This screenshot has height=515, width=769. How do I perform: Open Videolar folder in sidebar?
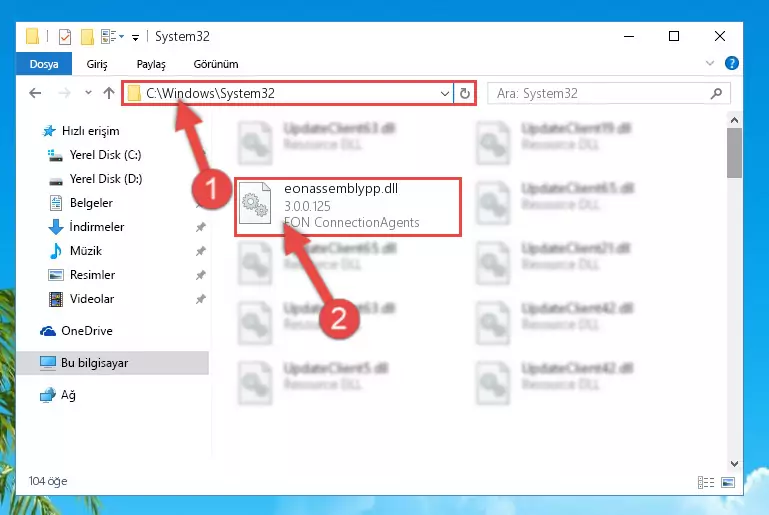tap(81, 299)
